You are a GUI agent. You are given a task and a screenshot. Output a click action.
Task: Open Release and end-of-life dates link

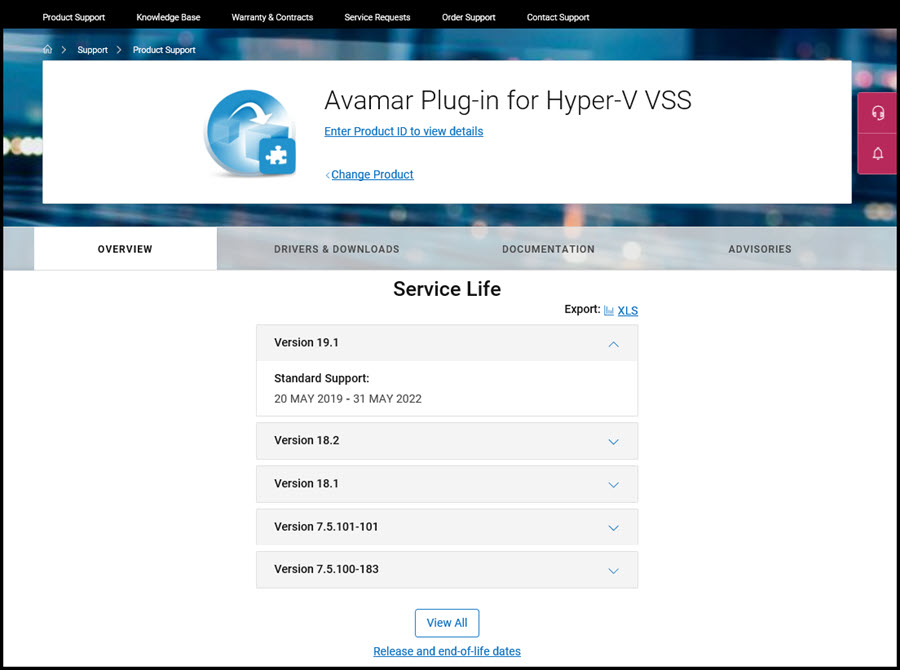pyautogui.click(x=447, y=651)
